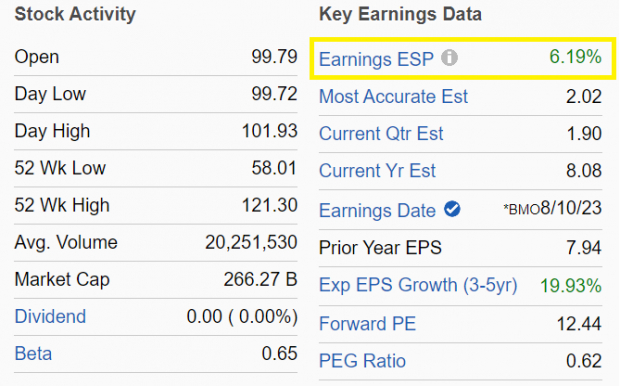Select the EPS growth value 19.93%
This screenshot has width=620, height=386.
click(571, 286)
